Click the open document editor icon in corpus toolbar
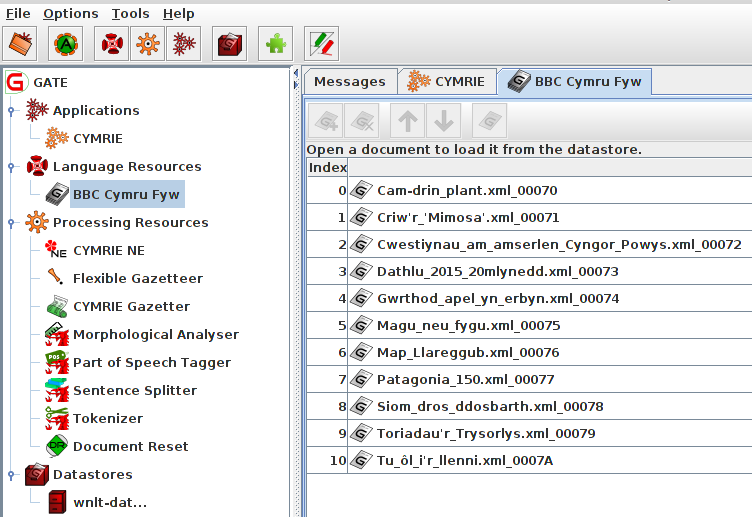The height and width of the screenshot is (517, 752). pyautogui.click(x=490, y=121)
